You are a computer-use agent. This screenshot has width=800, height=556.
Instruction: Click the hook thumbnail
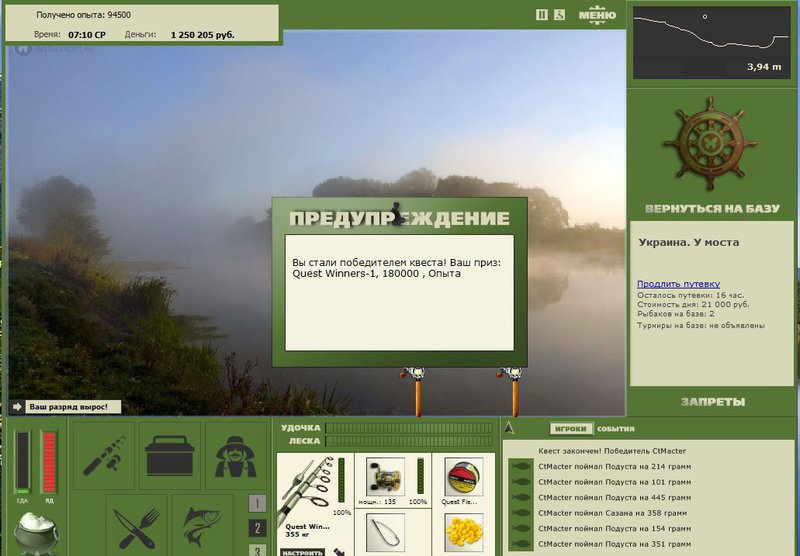click(x=385, y=533)
